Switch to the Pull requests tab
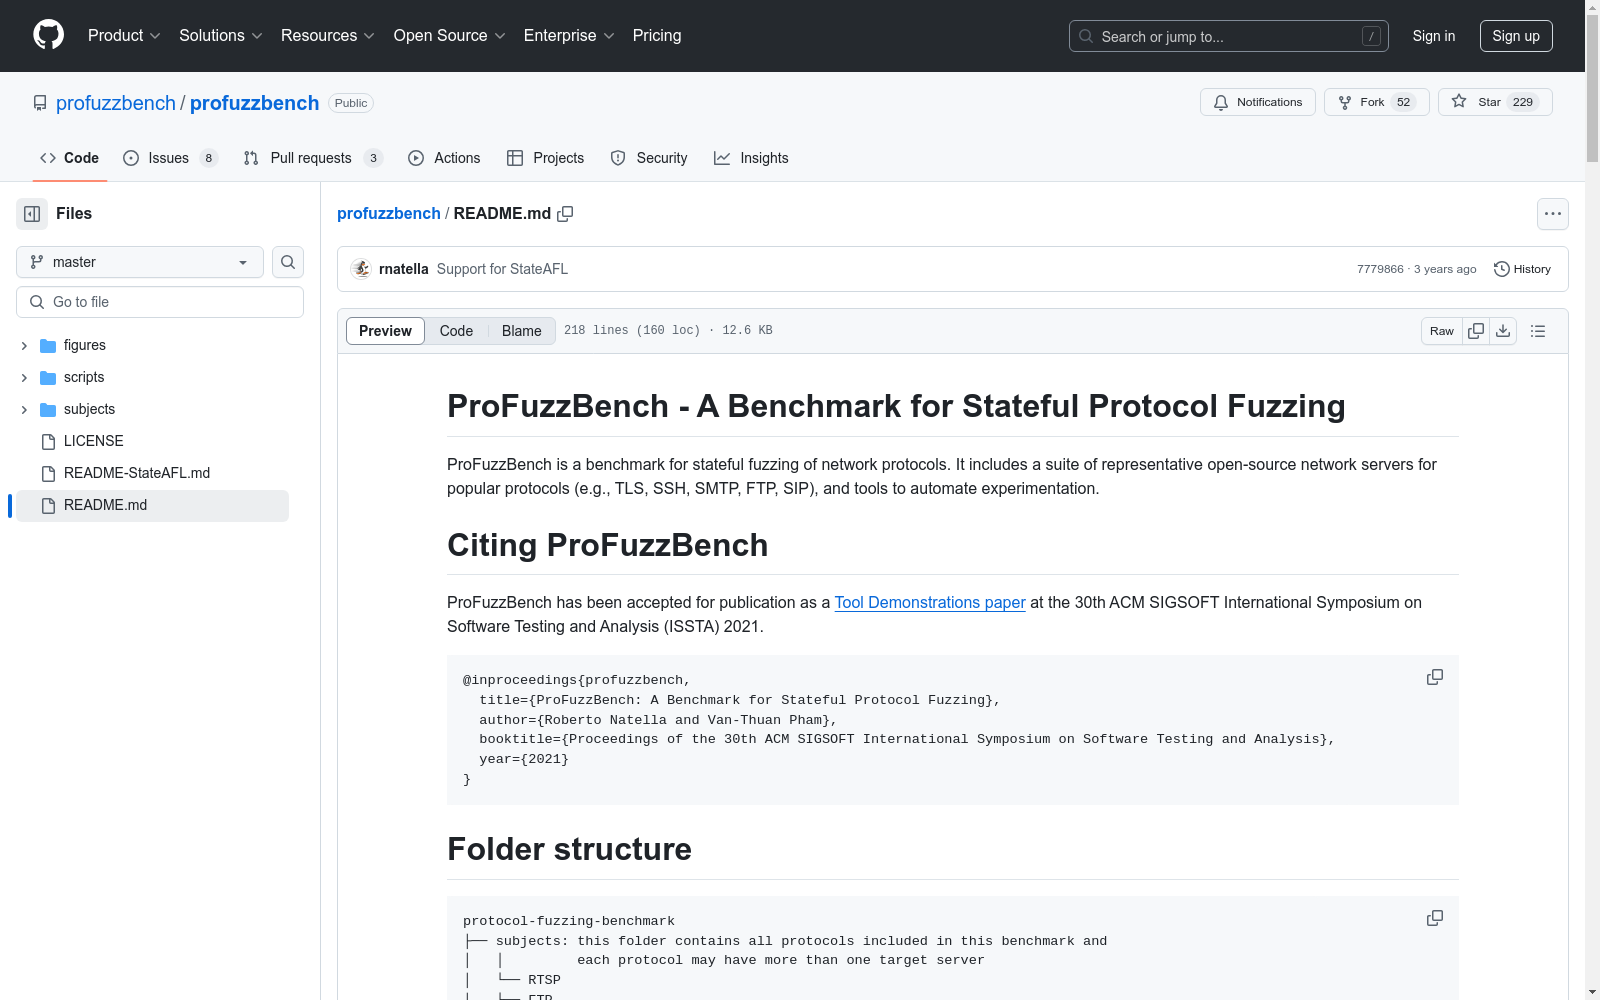 tap(311, 157)
